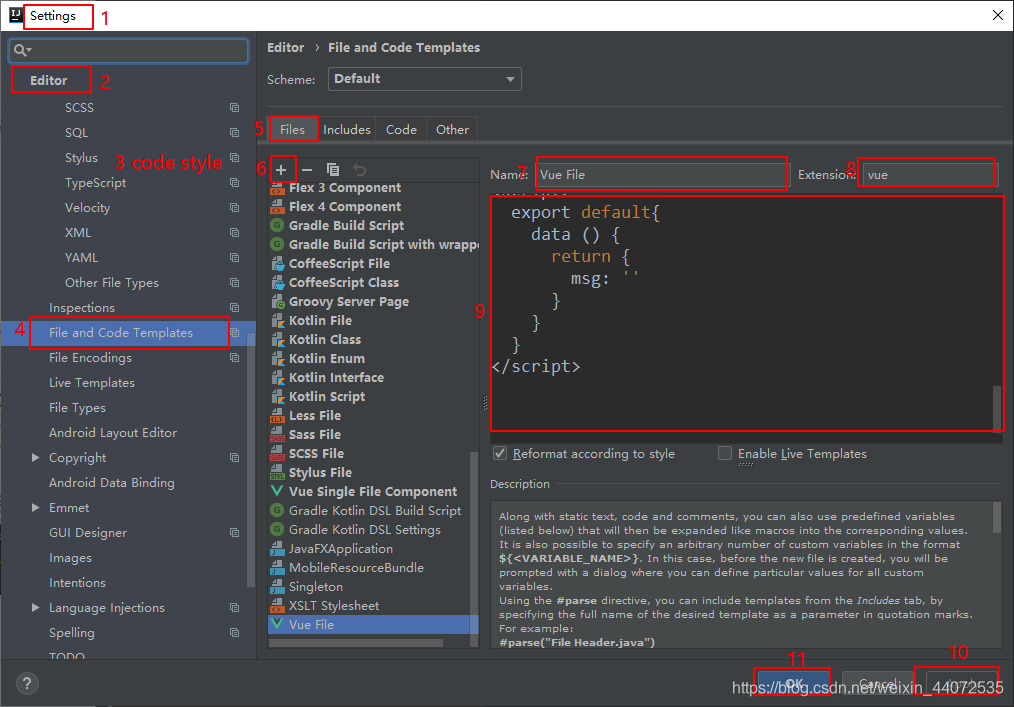The height and width of the screenshot is (707, 1014).
Task: Open File Encodings settings
Action: pos(90,358)
